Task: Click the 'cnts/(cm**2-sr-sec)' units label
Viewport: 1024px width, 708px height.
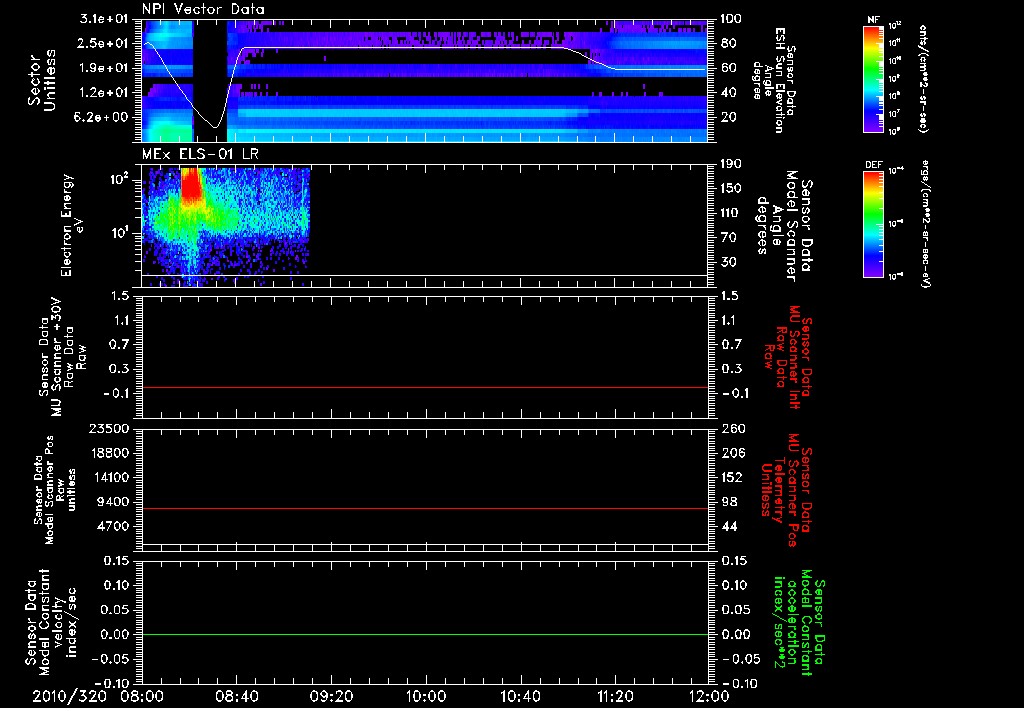Action: 923,79
